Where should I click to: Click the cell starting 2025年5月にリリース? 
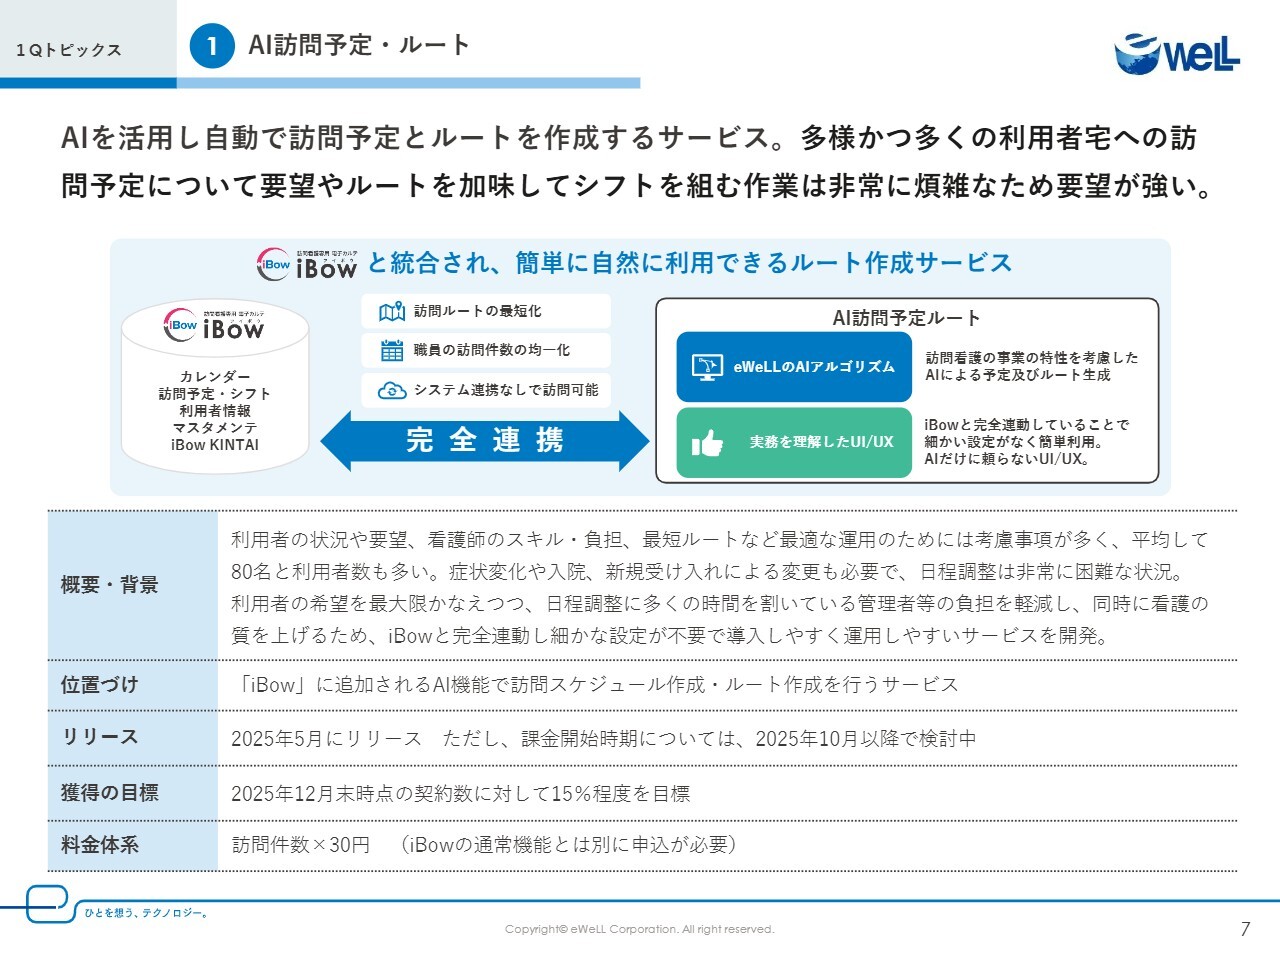[x=728, y=738]
